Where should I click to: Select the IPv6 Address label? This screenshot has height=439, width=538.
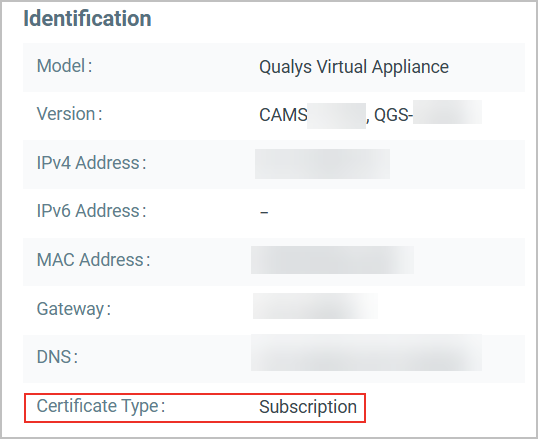91,211
